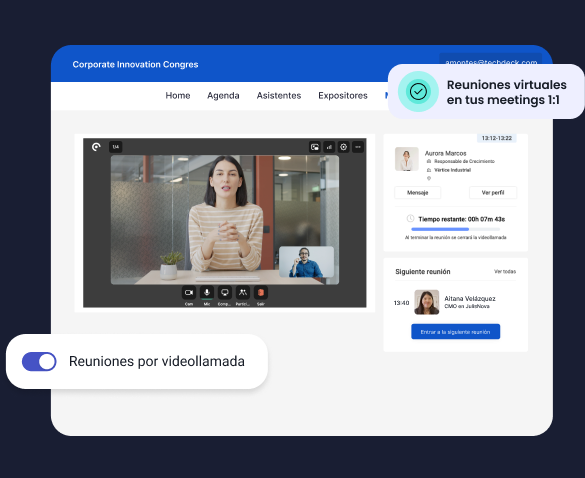
Task: Click the Aurora Marcos name
Action: (445, 153)
